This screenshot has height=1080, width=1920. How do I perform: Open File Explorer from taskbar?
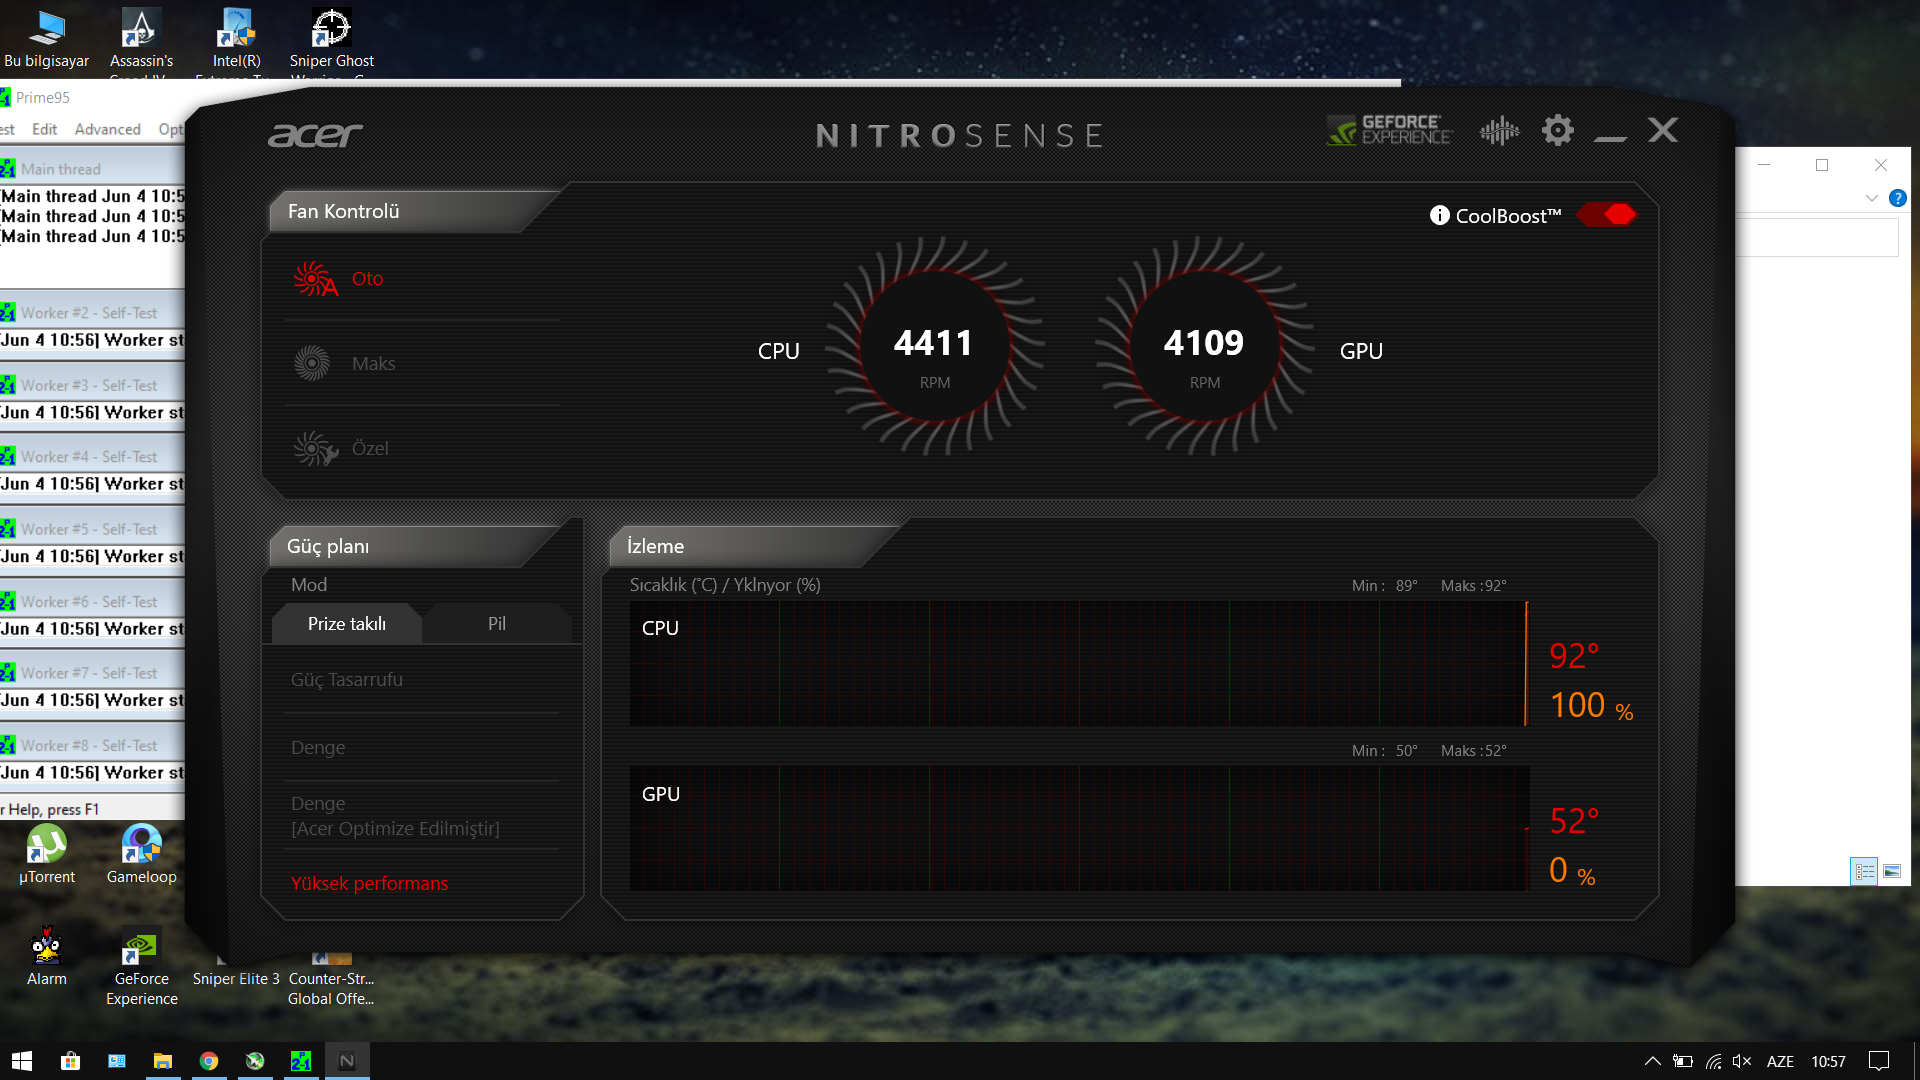coord(162,1061)
